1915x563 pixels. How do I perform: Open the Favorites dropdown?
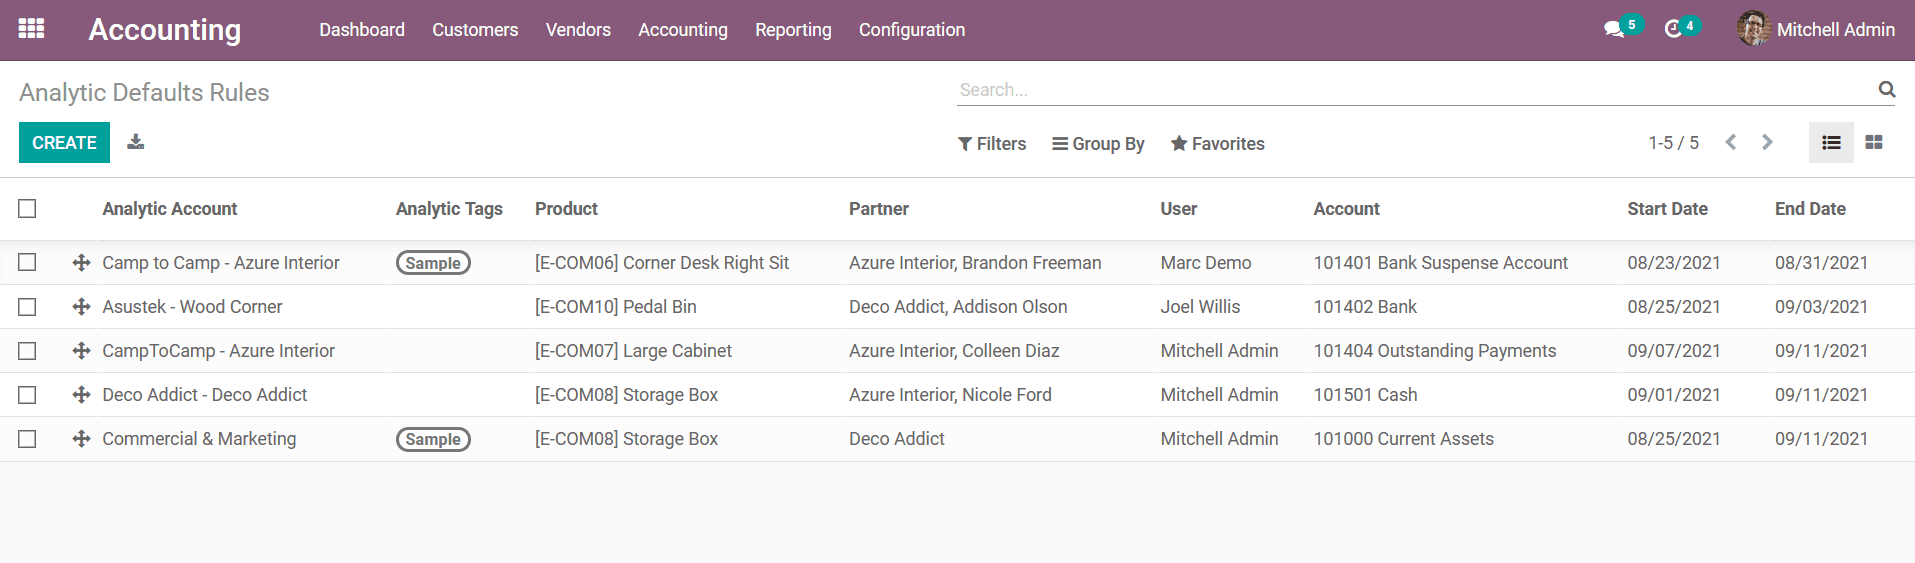(x=1217, y=144)
